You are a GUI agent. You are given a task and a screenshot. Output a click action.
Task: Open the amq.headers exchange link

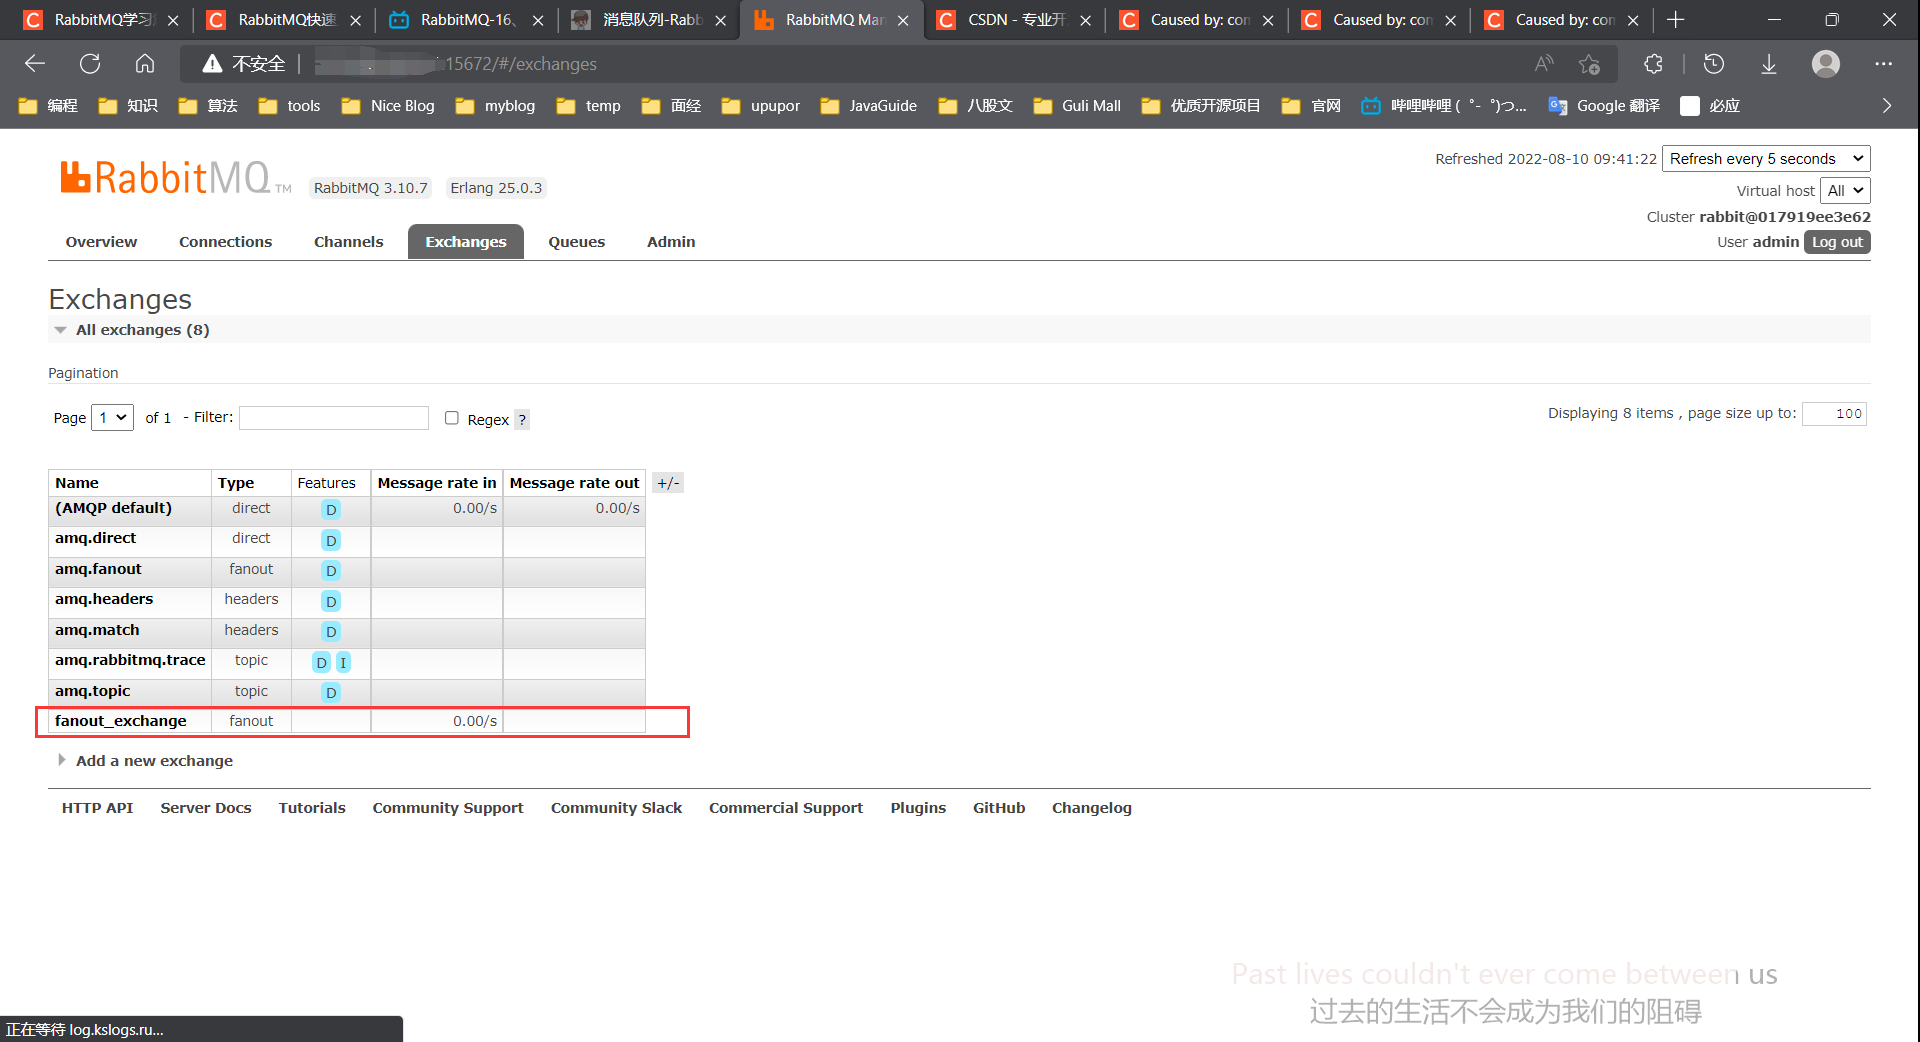pos(104,599)
